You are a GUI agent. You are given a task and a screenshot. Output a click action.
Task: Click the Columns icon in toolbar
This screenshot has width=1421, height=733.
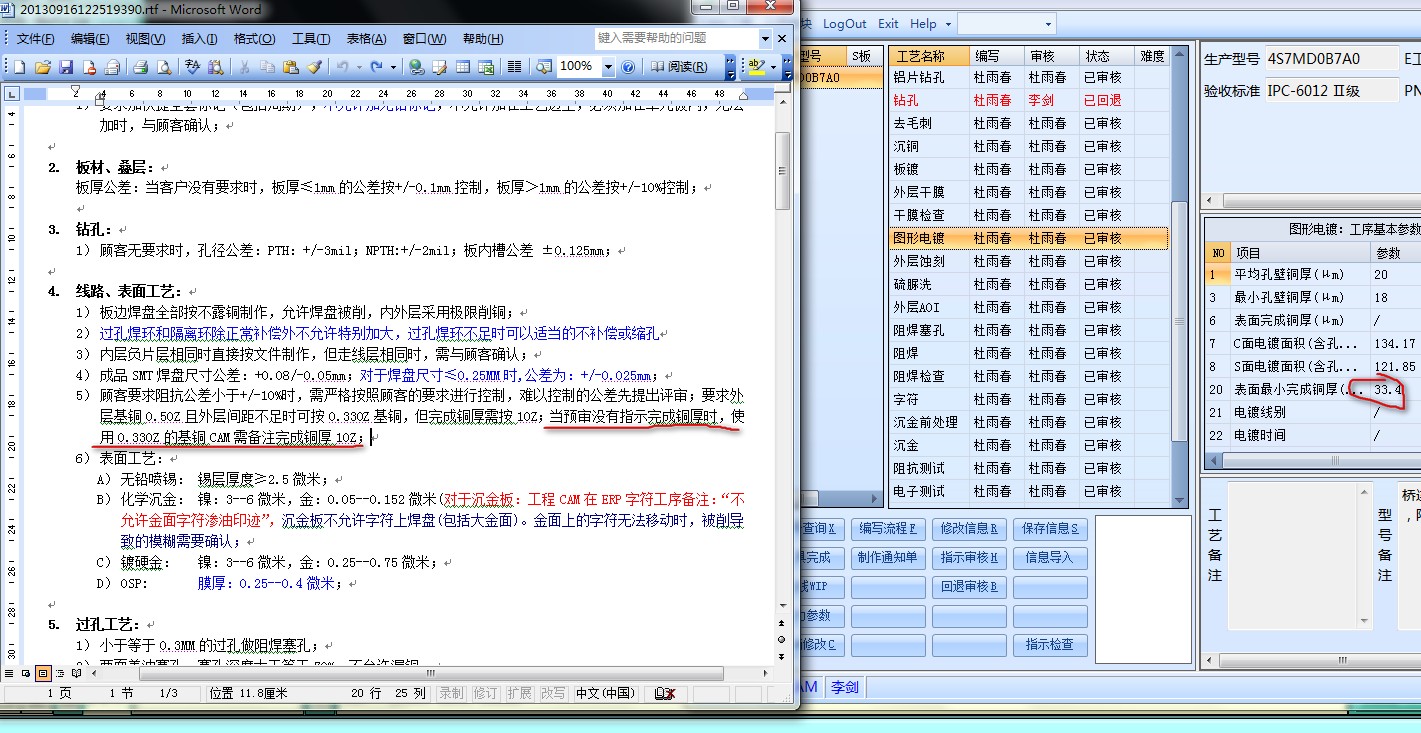514,67
